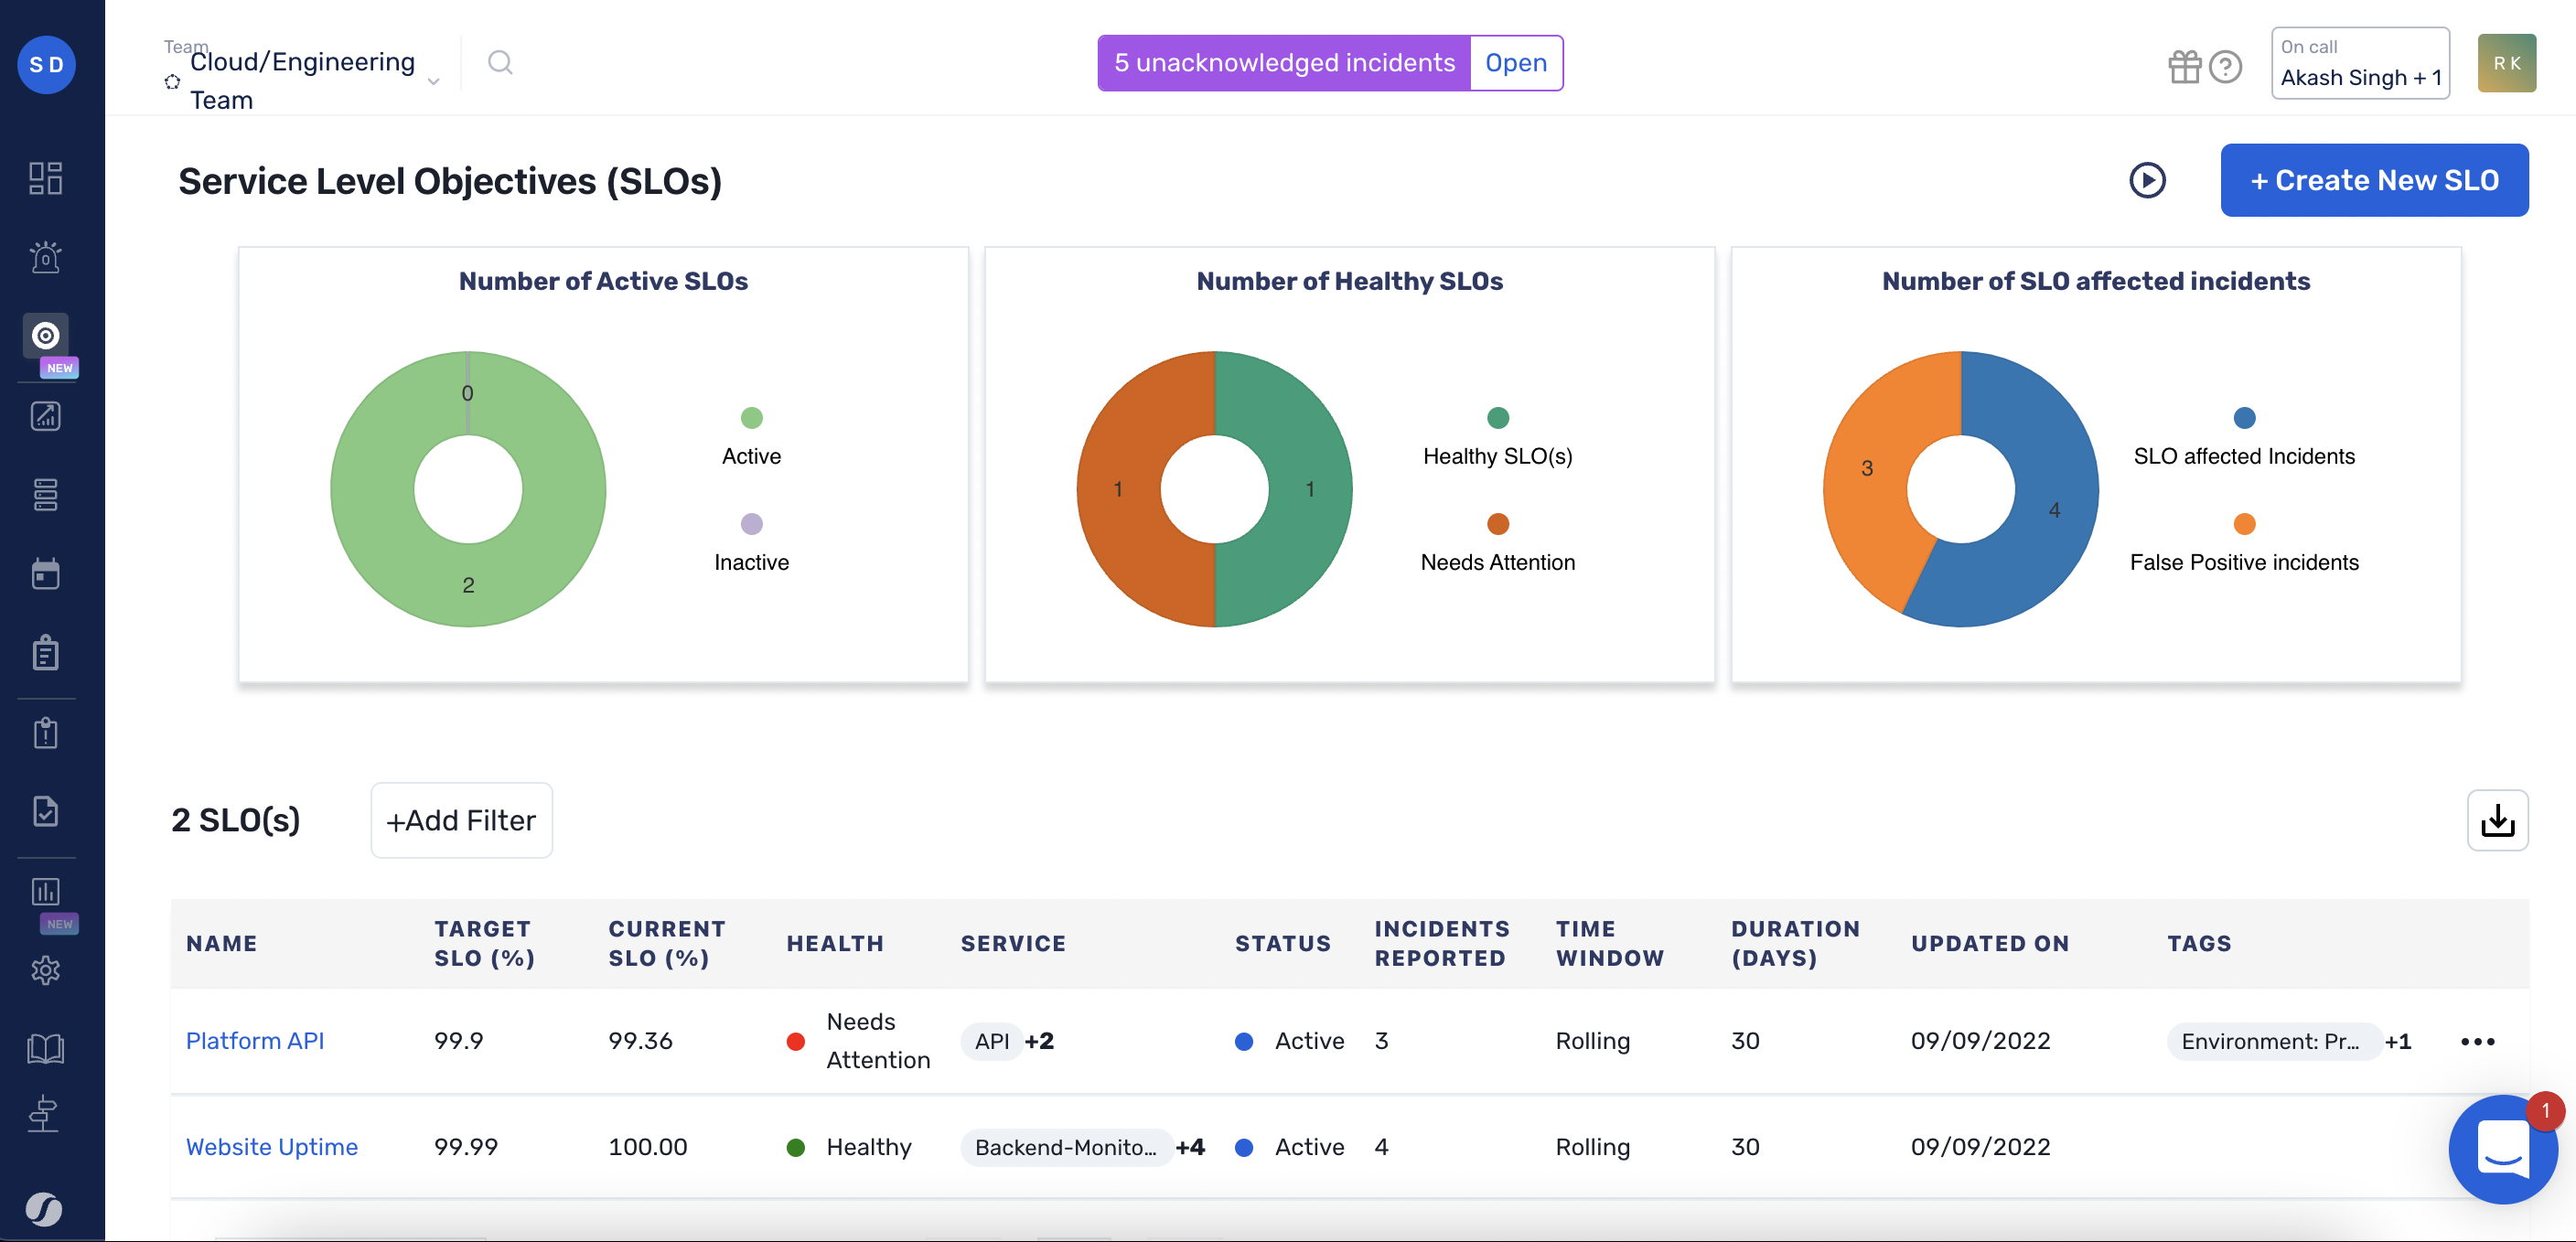Open the three-dot menu on Platform API row

tap(2478, 1040)
